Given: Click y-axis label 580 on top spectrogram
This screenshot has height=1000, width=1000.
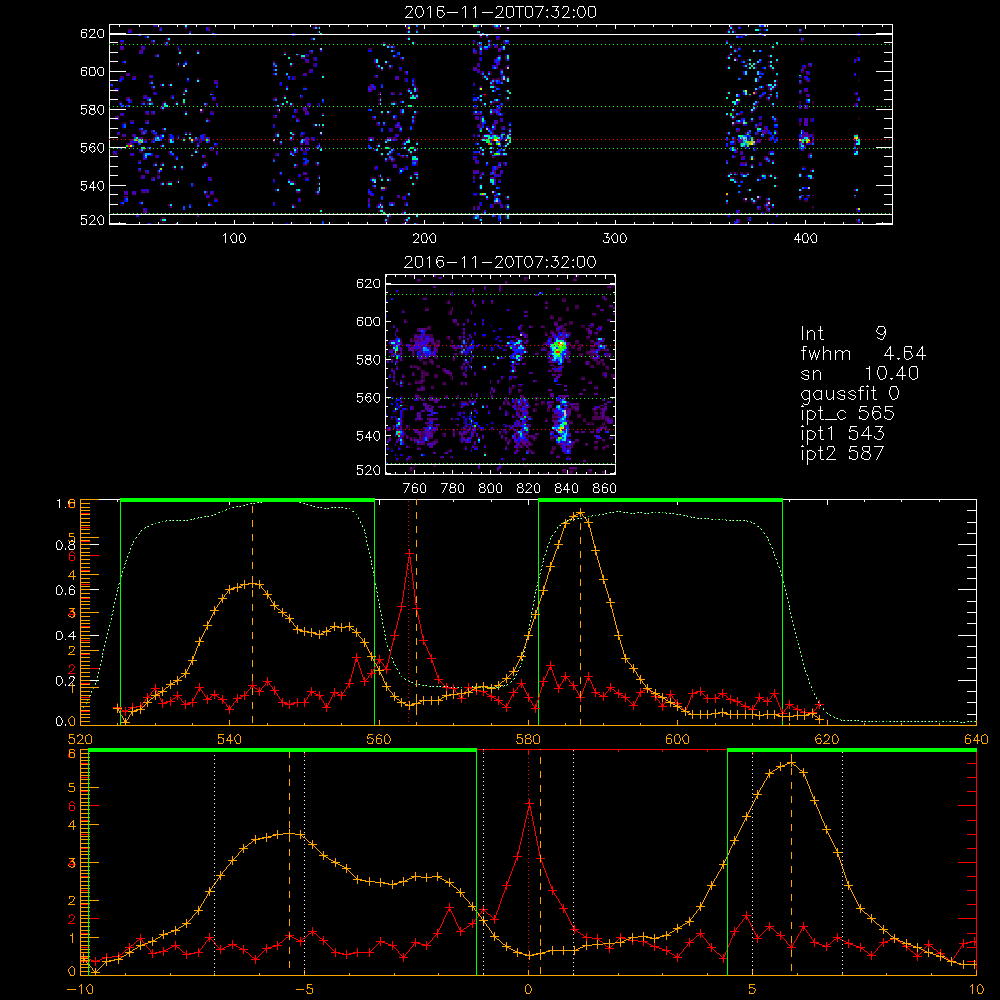Looking at the screenshot, I should [92, 110].
